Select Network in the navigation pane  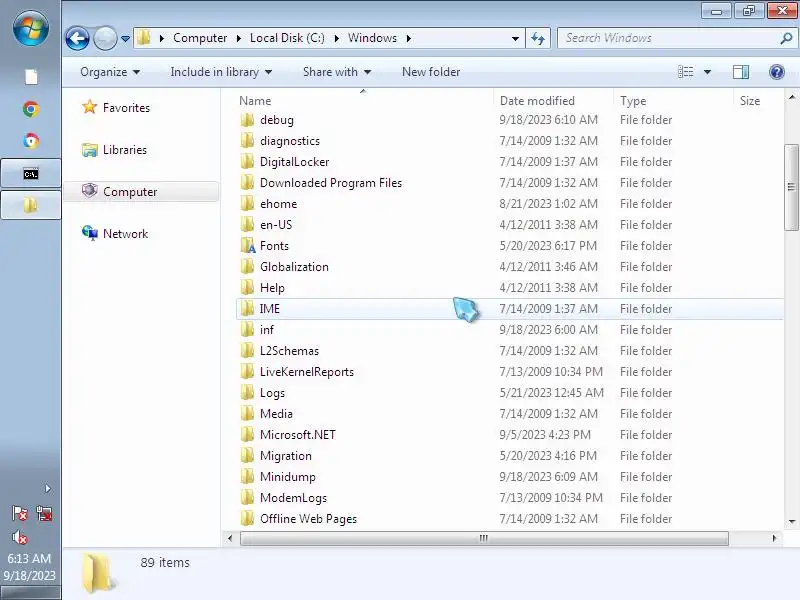tap(125, 234)
